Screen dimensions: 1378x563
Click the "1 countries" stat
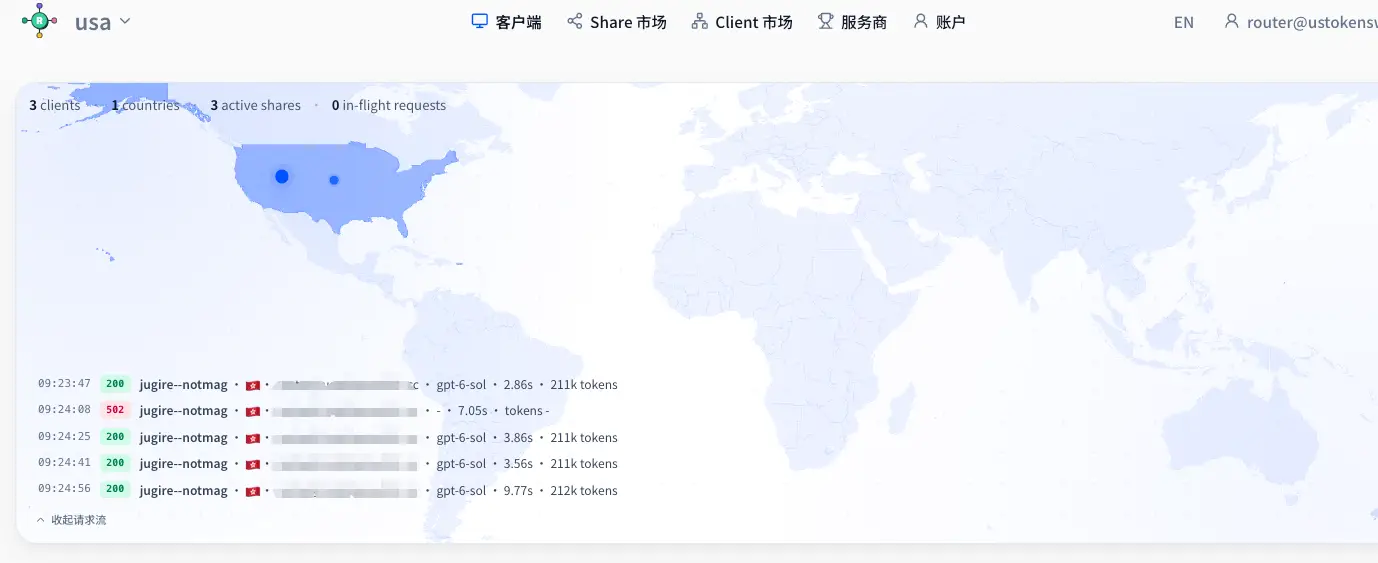pyautogui.click(x=146, y=105)
